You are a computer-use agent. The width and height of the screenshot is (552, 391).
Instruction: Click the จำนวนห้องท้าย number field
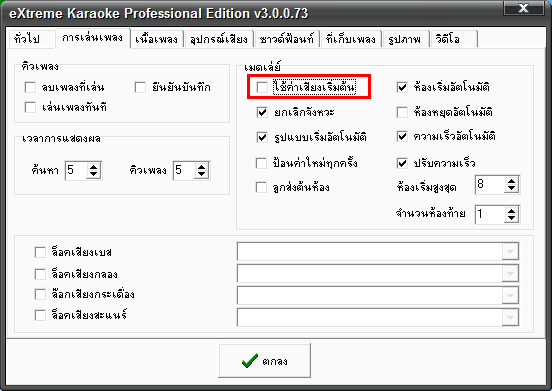pyautogui.click(x=490, y=214)
